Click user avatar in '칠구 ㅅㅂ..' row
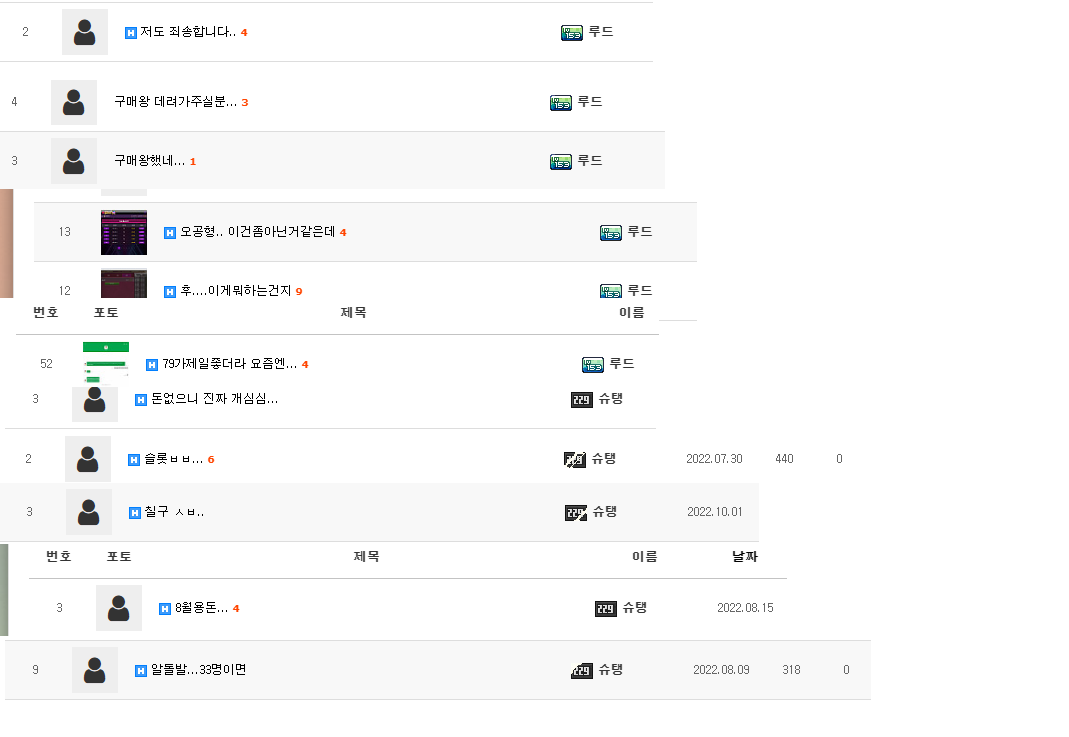 (89, 512)
